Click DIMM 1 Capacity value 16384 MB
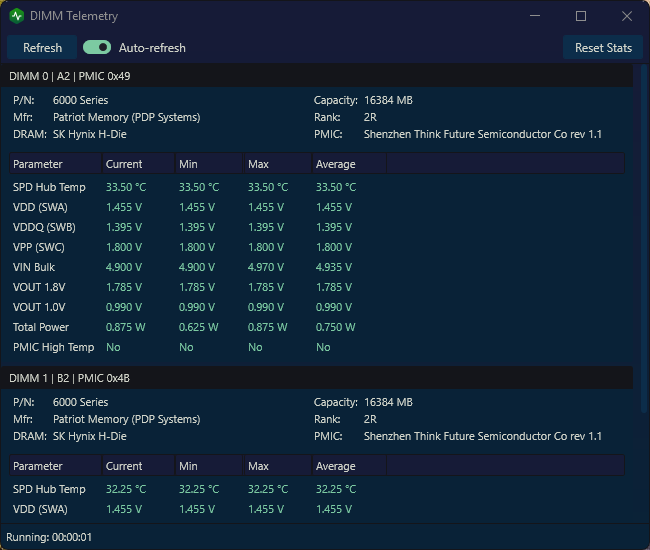Screen dimensions: 650x550 388,402
